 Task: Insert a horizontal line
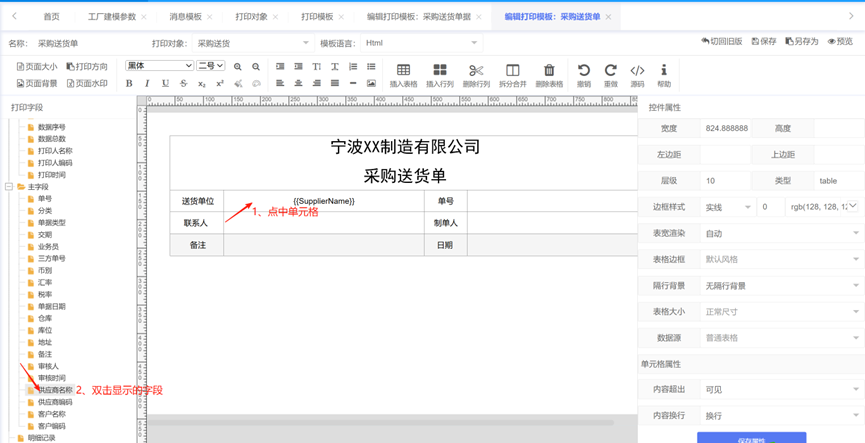coord(353,83)
